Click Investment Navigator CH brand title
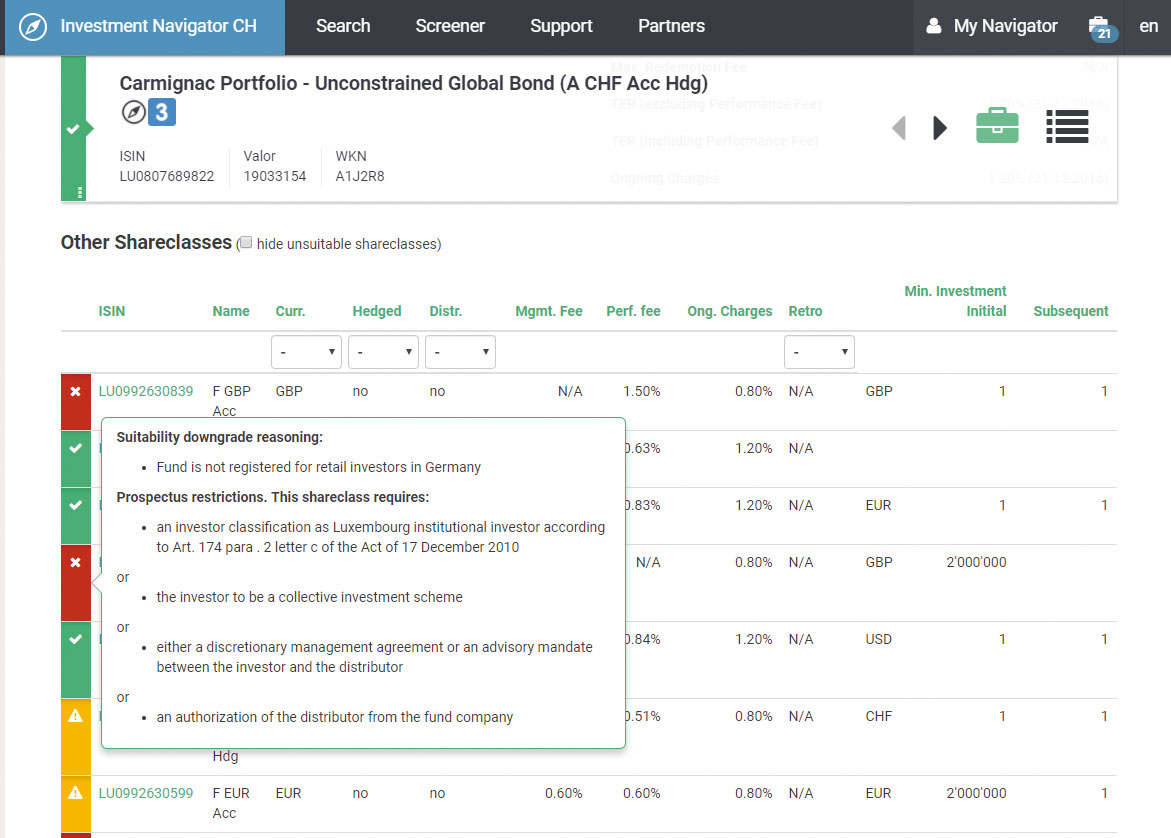 point(158,26)
